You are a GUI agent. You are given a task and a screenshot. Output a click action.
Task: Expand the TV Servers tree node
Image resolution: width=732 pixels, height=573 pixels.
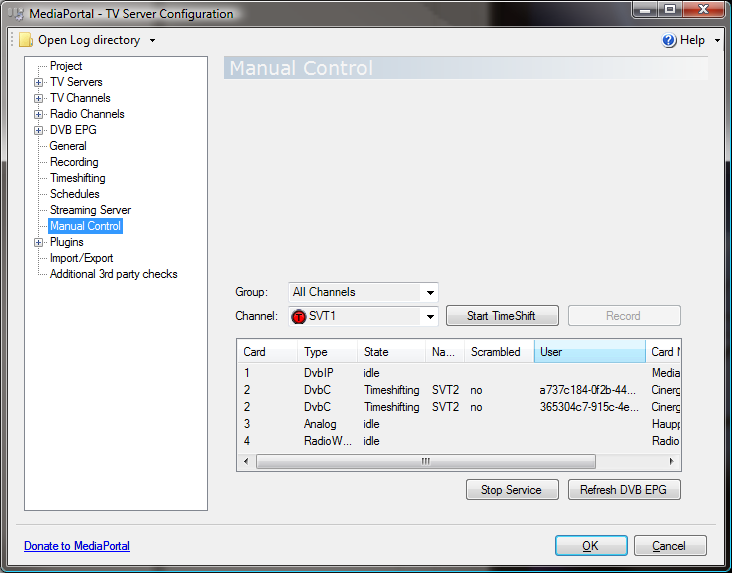tap(39, 82)
